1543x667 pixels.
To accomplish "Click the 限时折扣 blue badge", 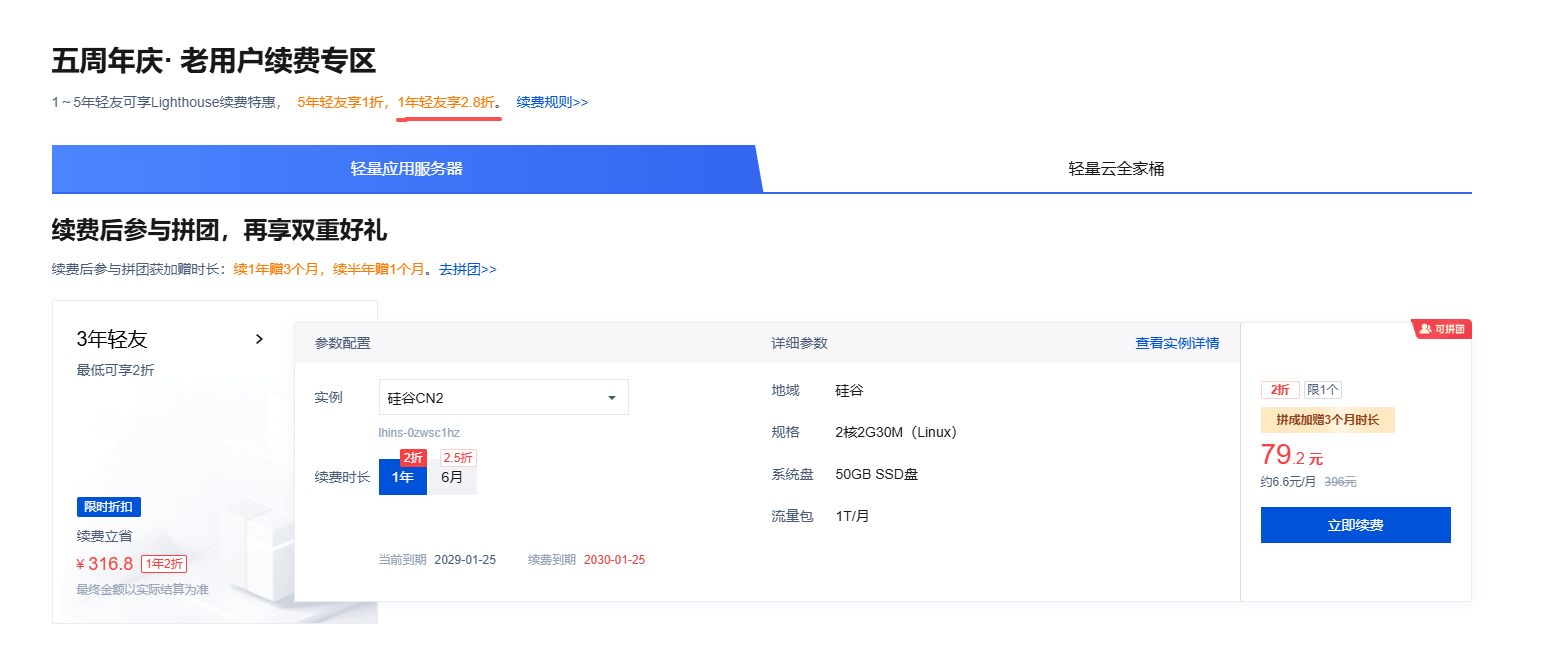I will point(108,507).
